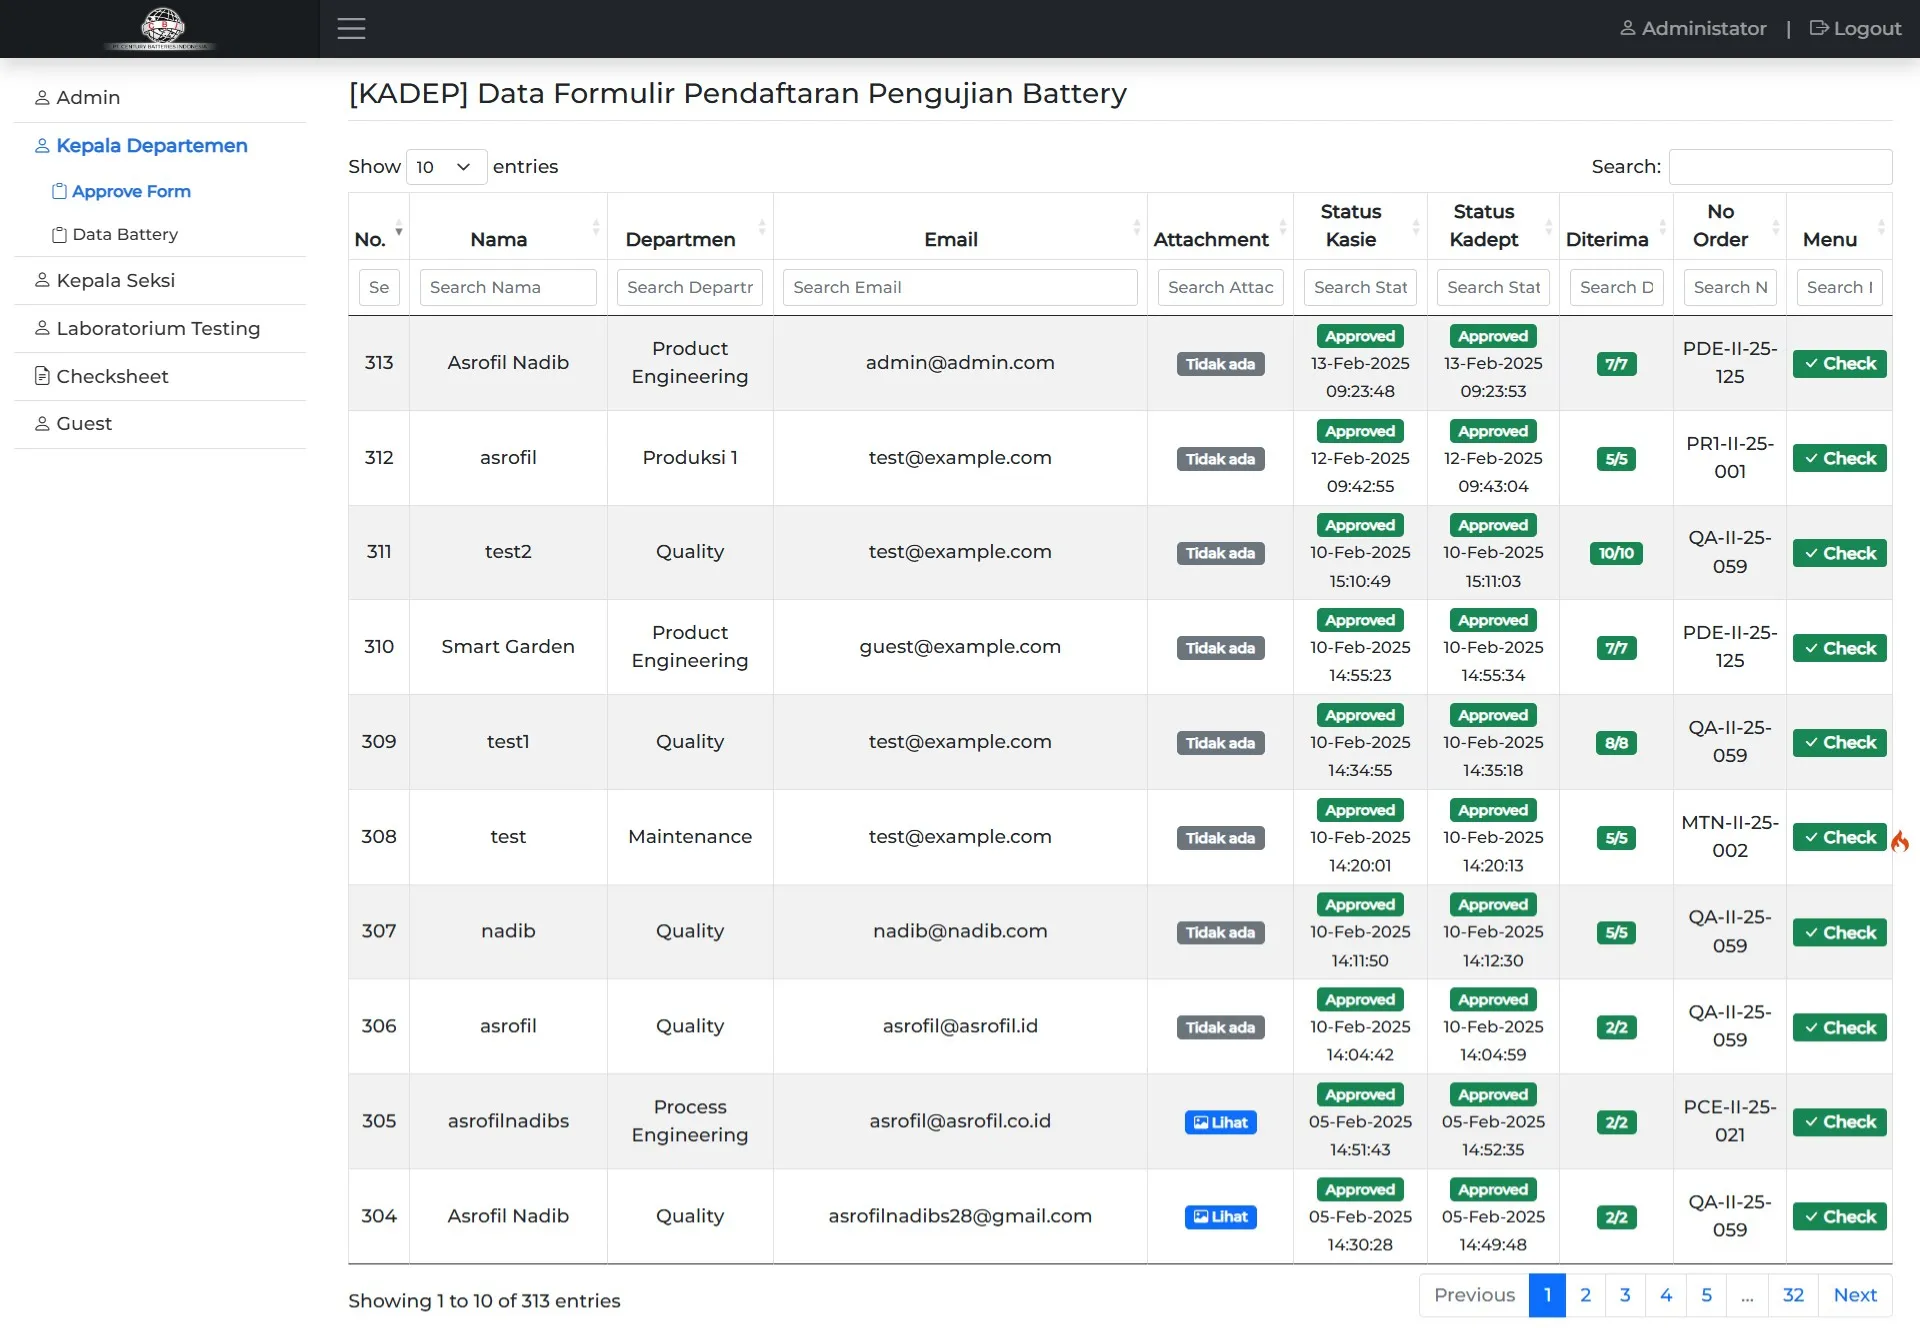Image resolution: width=1920 pixels, height=1328 pixels.
Task: Open Data Battery submenu item
Action: click(x=115, y=234)
